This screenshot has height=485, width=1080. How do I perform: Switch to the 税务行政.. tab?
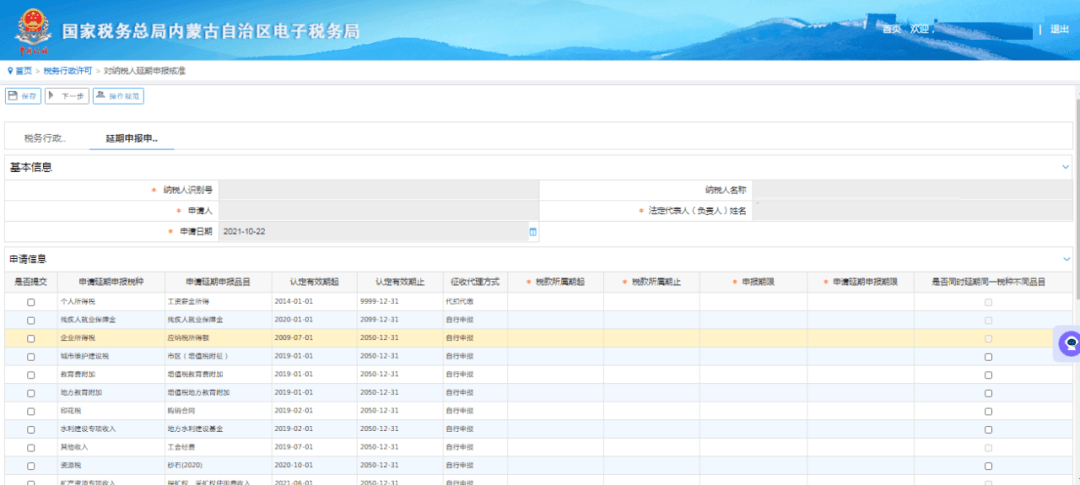click(45, 138)
